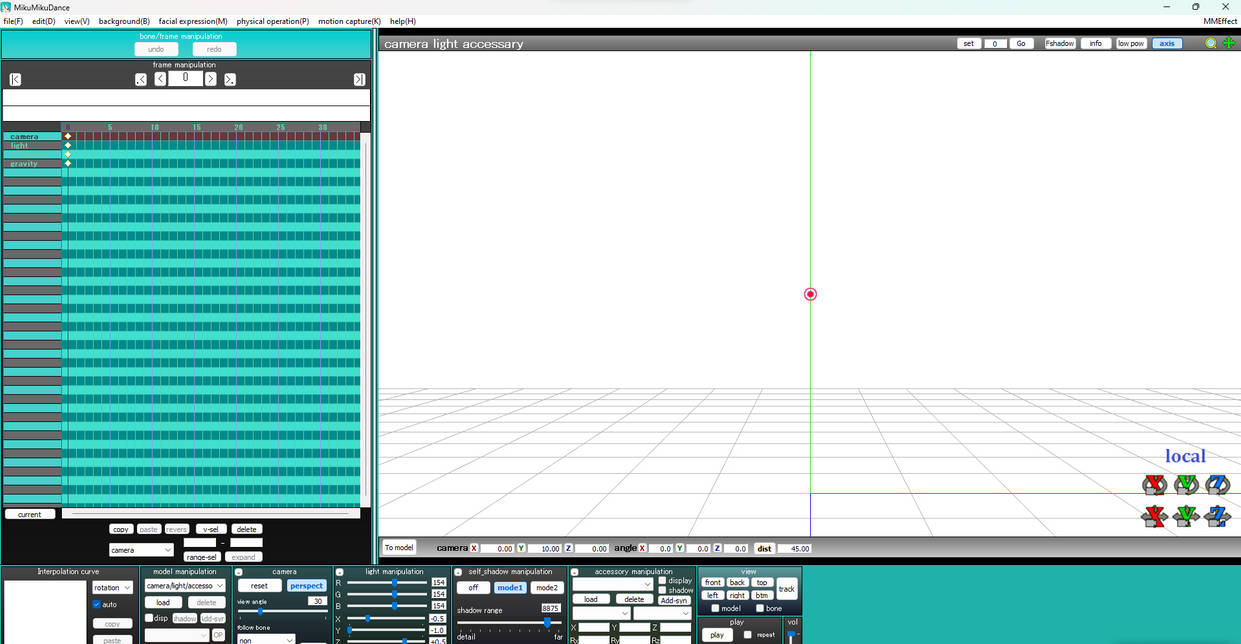Click the magnifier zoom icon in viewport
The height and width of the screenshot is (644, 1241).
1211,43
